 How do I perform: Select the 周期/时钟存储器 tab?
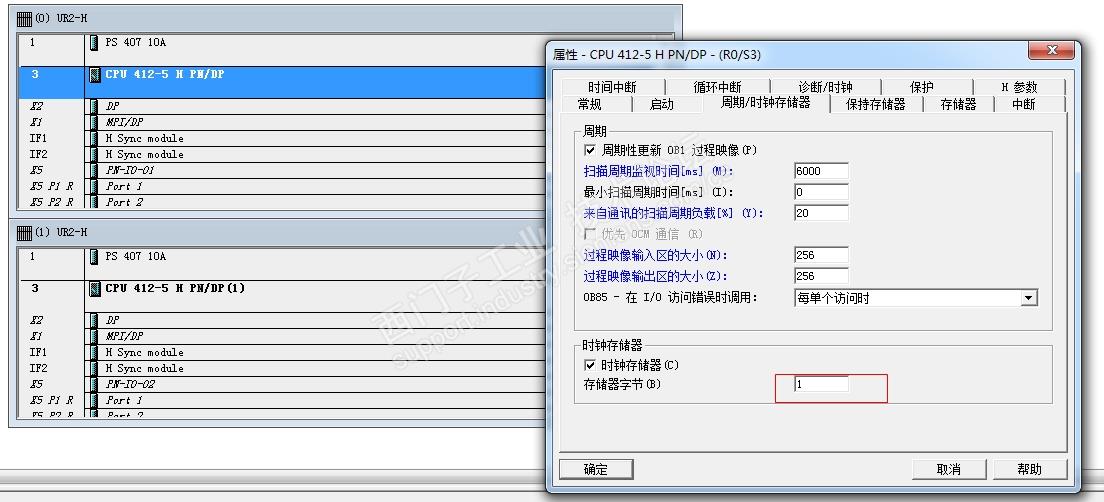click(765, 103)
